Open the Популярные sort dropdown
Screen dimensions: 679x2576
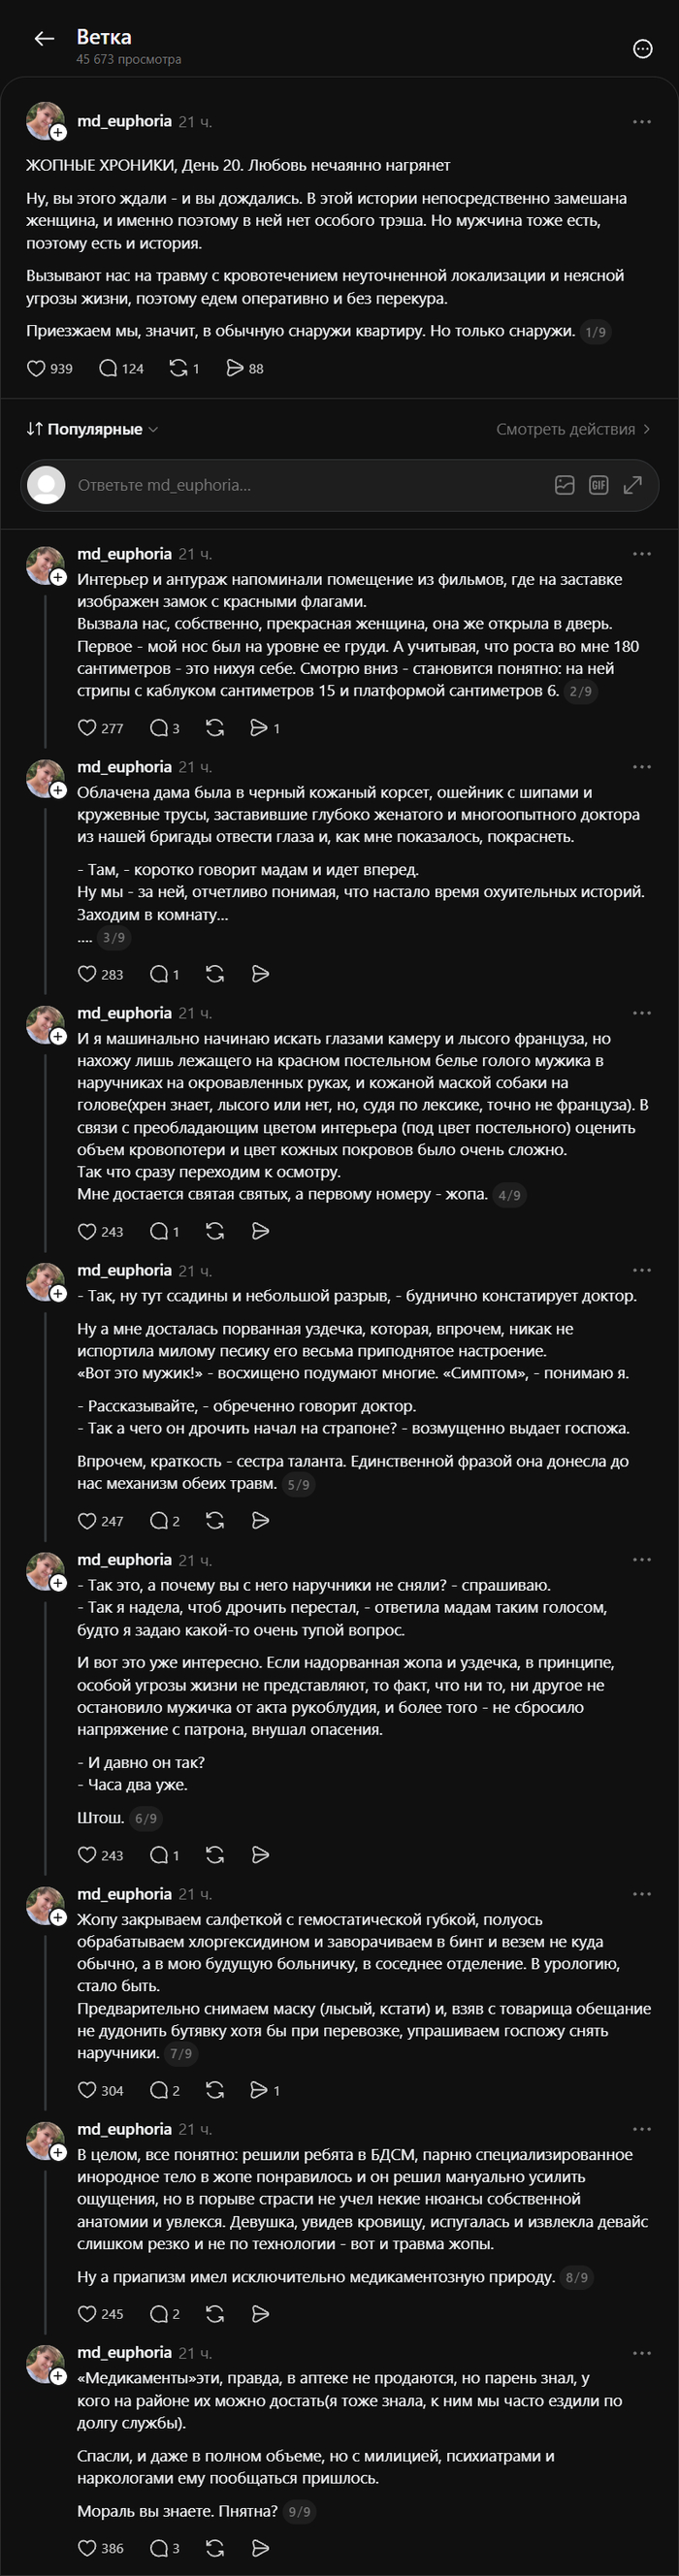(x=92, y=429)
